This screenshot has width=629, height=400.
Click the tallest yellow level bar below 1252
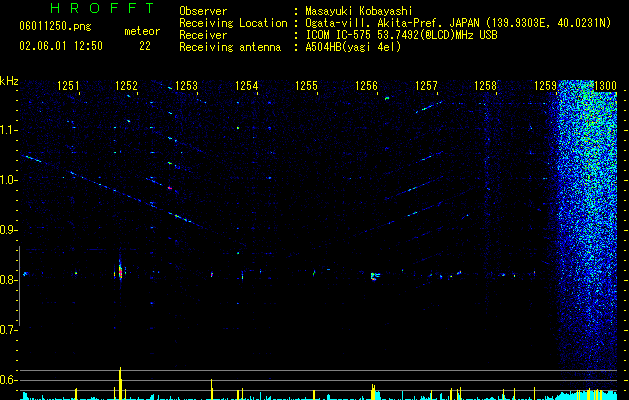[120, 383]
